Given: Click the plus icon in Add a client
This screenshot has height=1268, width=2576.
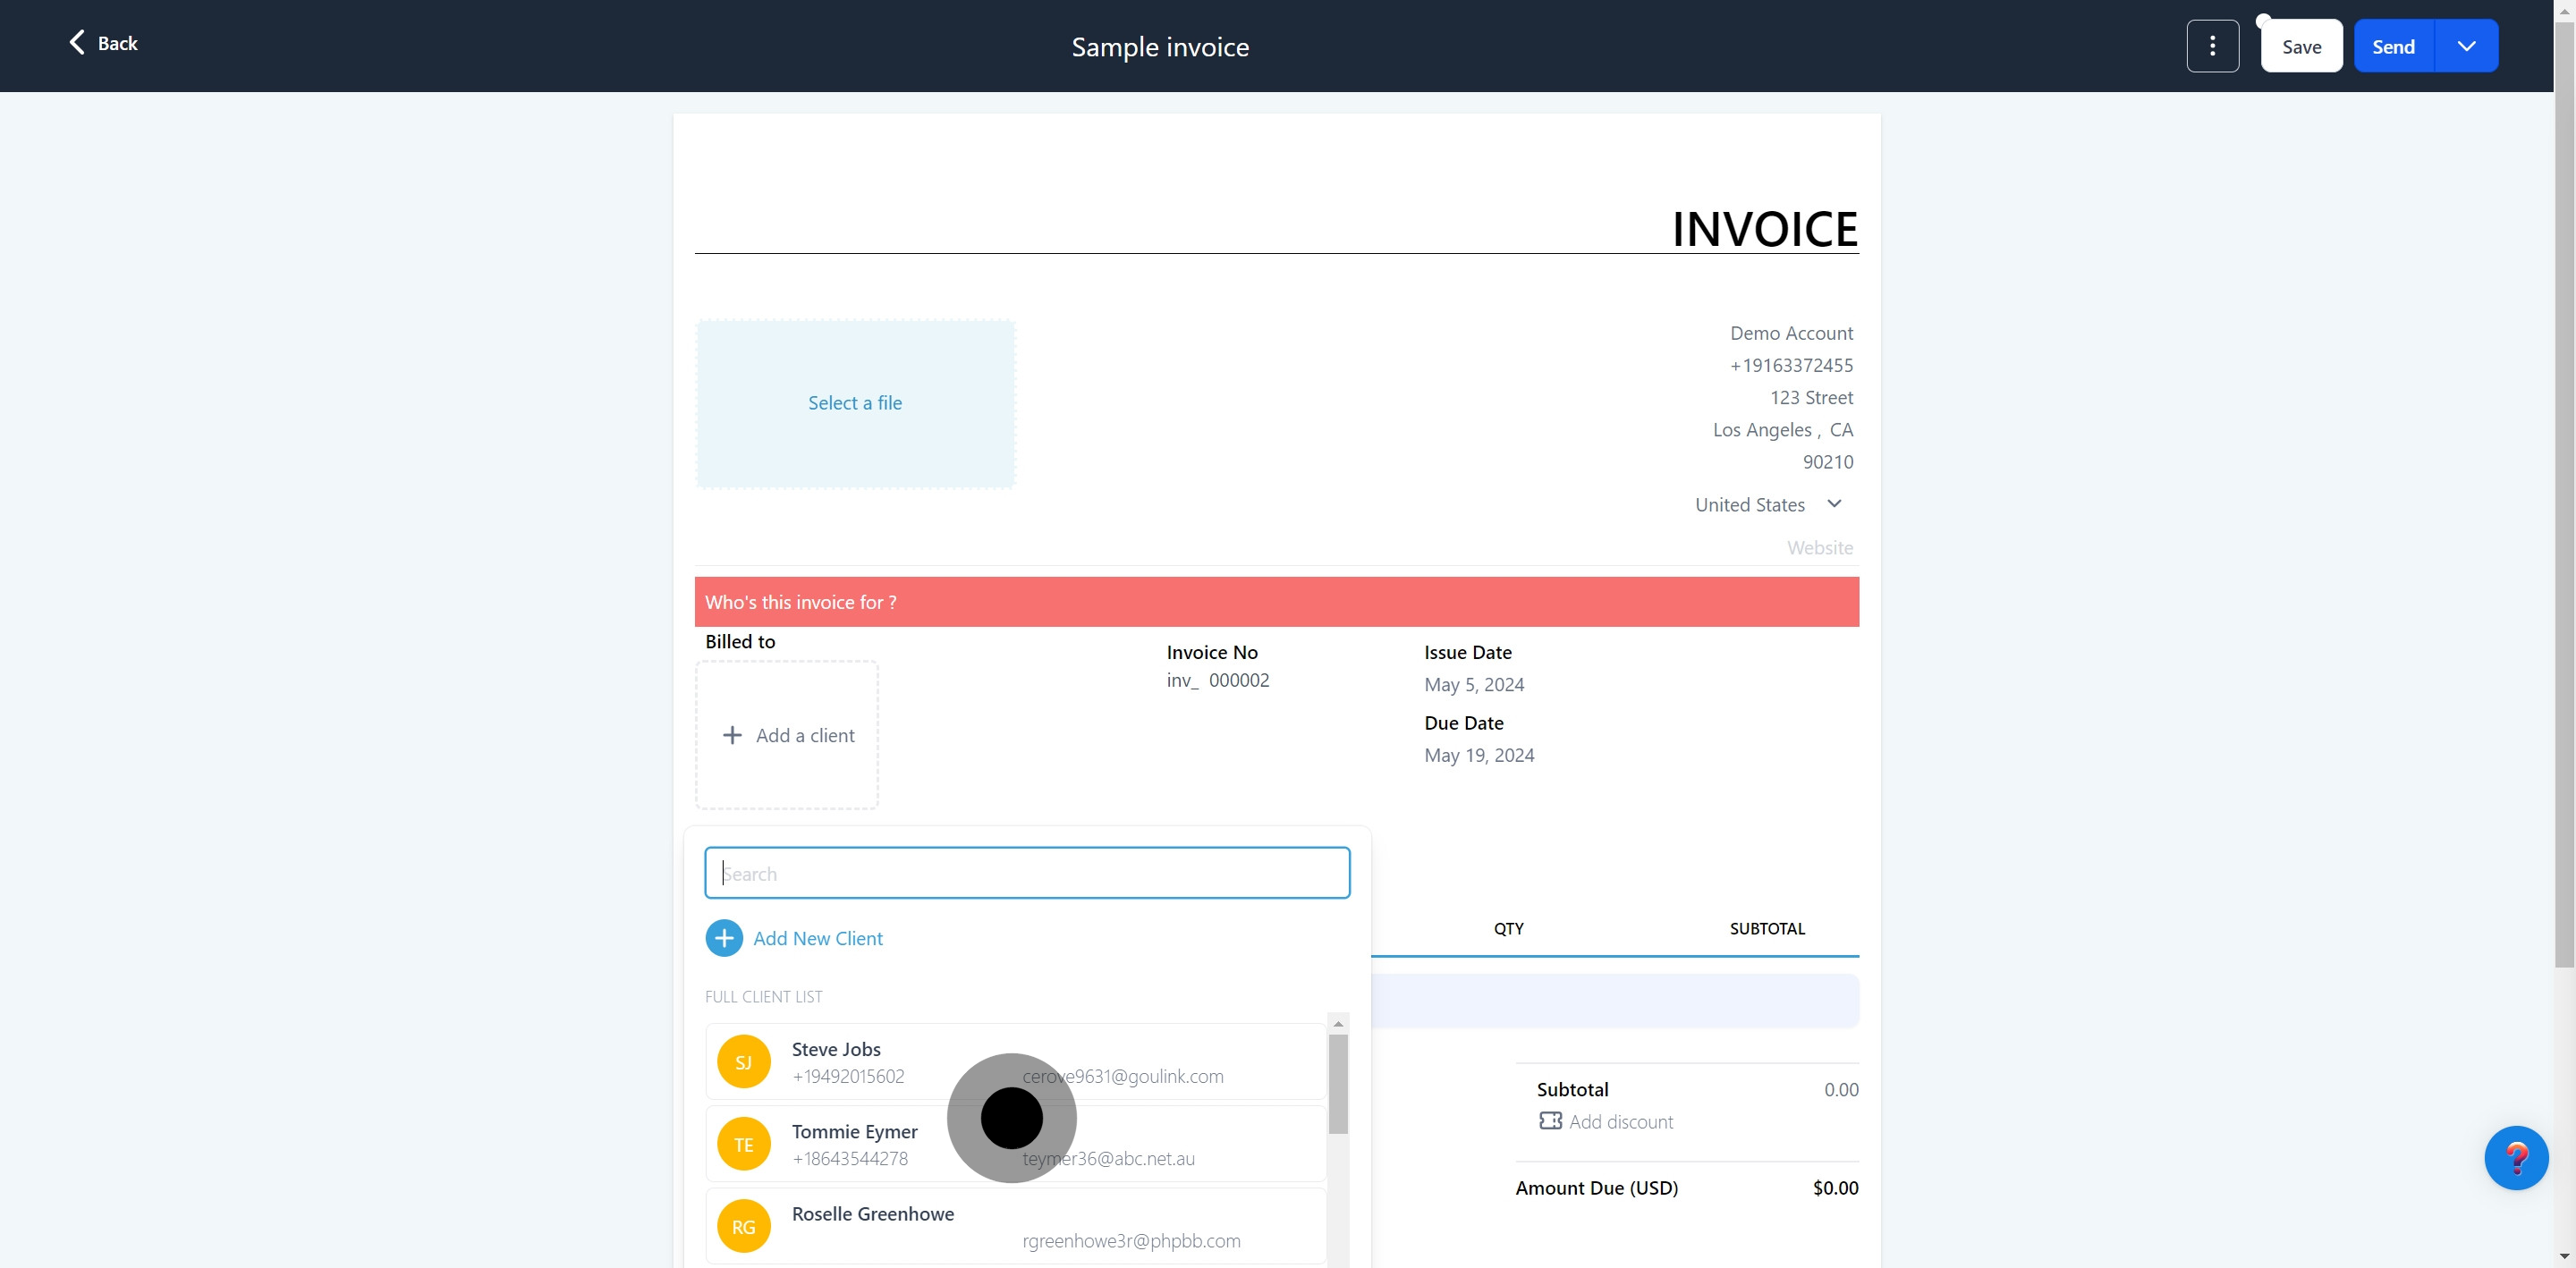Looking at the screenshot, I should tap(732, 735).
